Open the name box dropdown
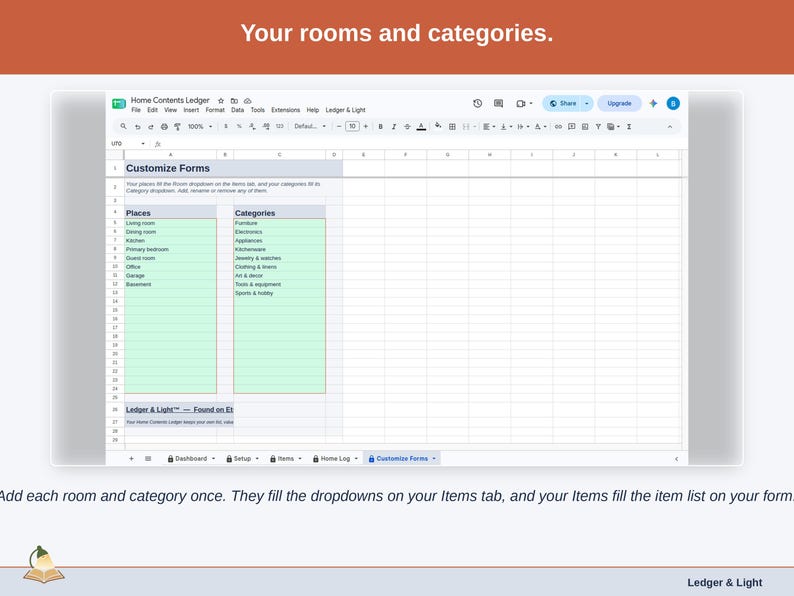794x596 pixels. point(143,144)
